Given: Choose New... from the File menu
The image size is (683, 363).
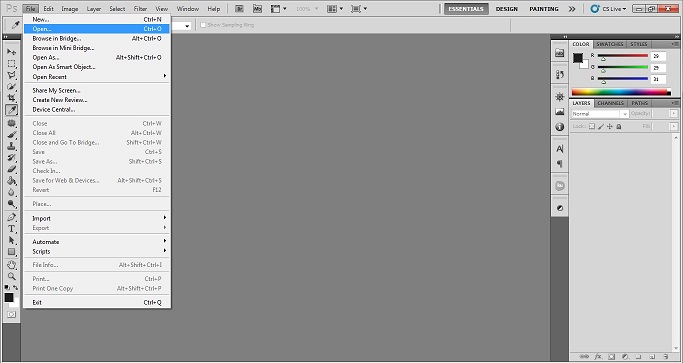Looking at the screenshot, I should tap(97, 19).
